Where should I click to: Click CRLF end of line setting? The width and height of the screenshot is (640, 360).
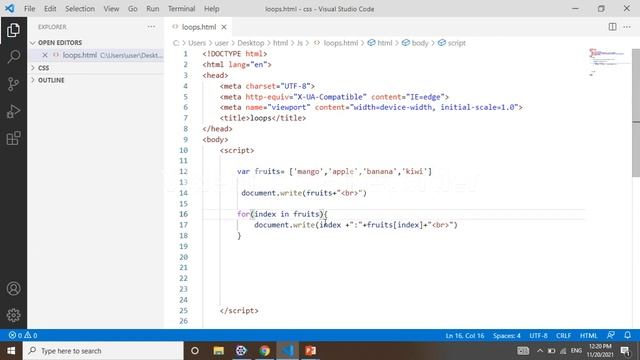pos(563,336)
